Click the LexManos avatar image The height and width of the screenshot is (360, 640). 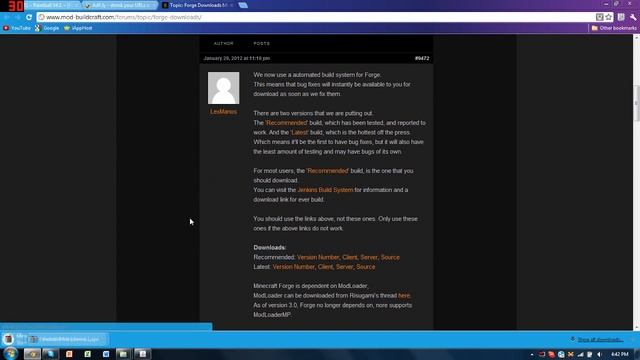point(223,88)
